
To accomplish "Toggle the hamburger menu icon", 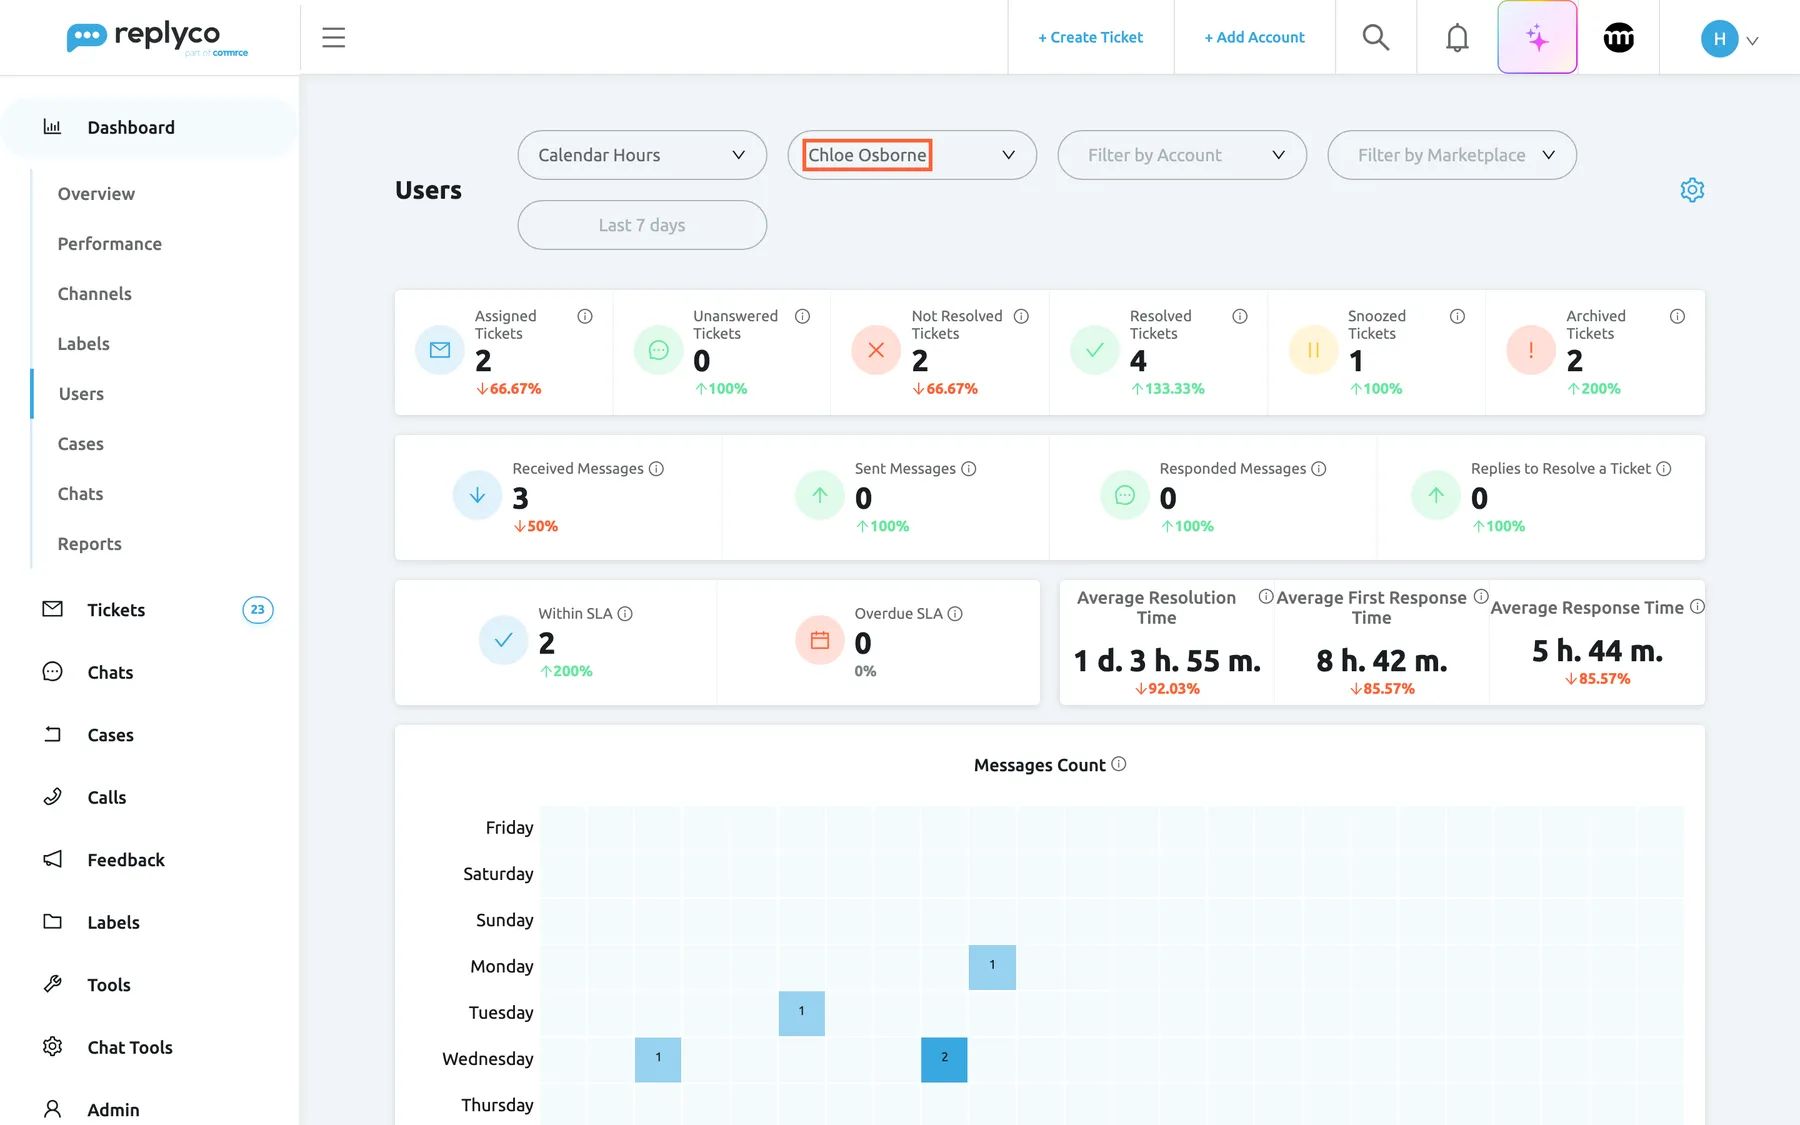I will pyautogui.click(x=334, y=38).
